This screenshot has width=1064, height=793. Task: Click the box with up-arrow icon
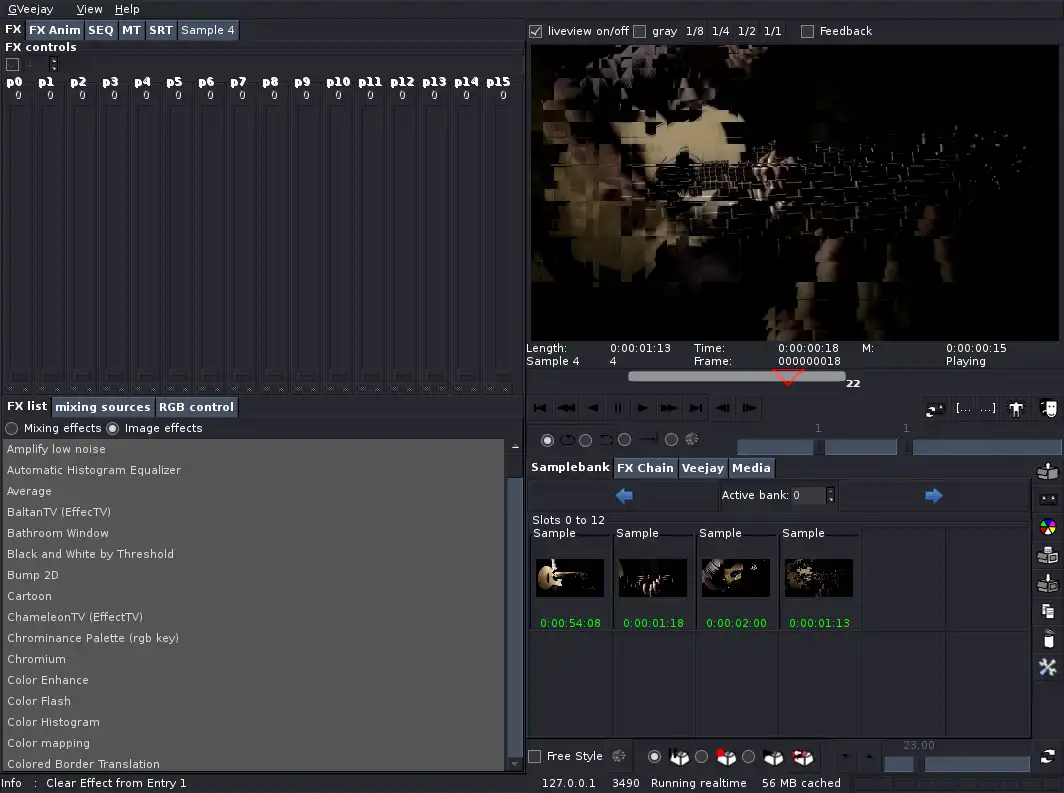pos(1048,471)
